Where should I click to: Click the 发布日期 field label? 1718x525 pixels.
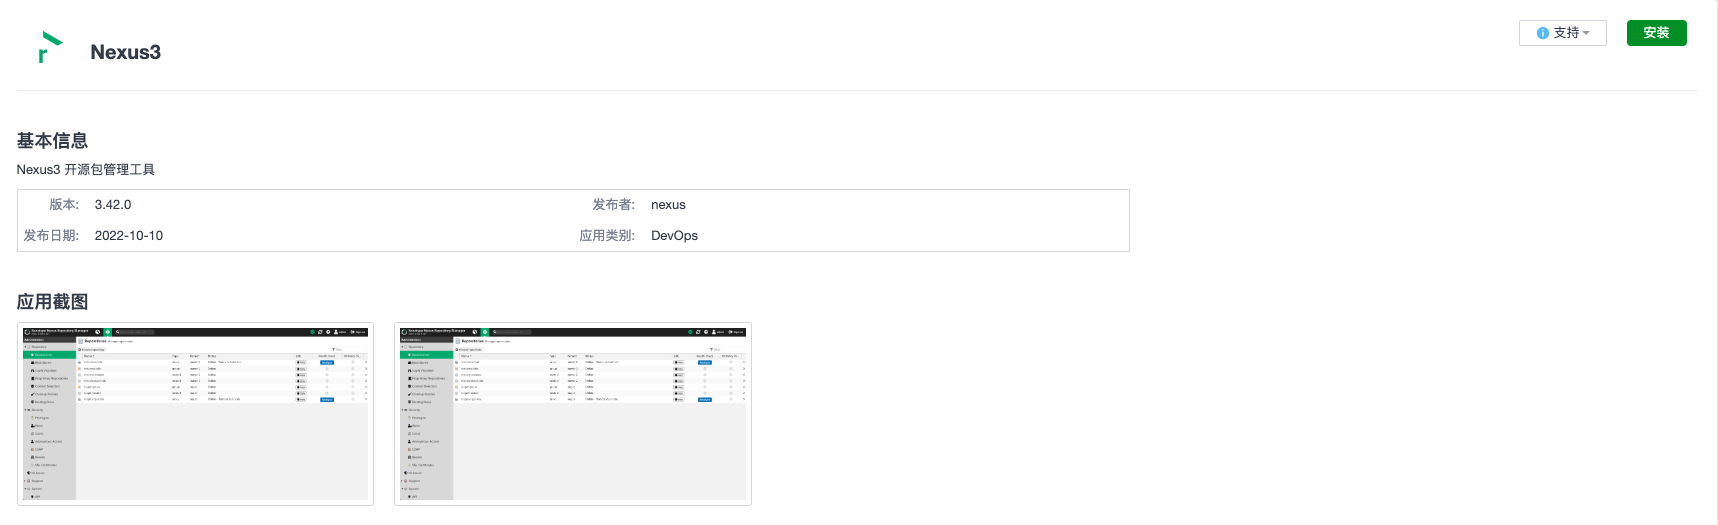[51, 236]
